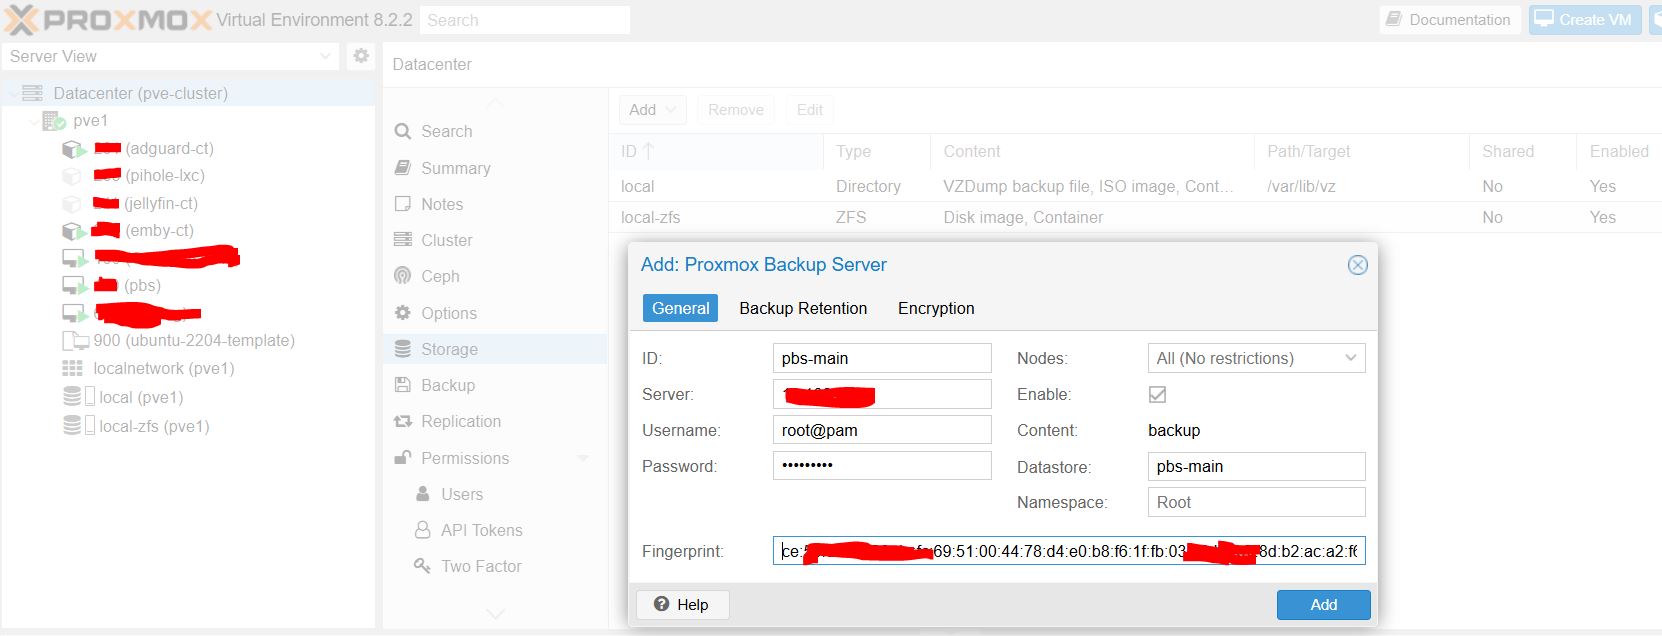Select the local-zfs storage row
1662x636 pixels.
1135,217
